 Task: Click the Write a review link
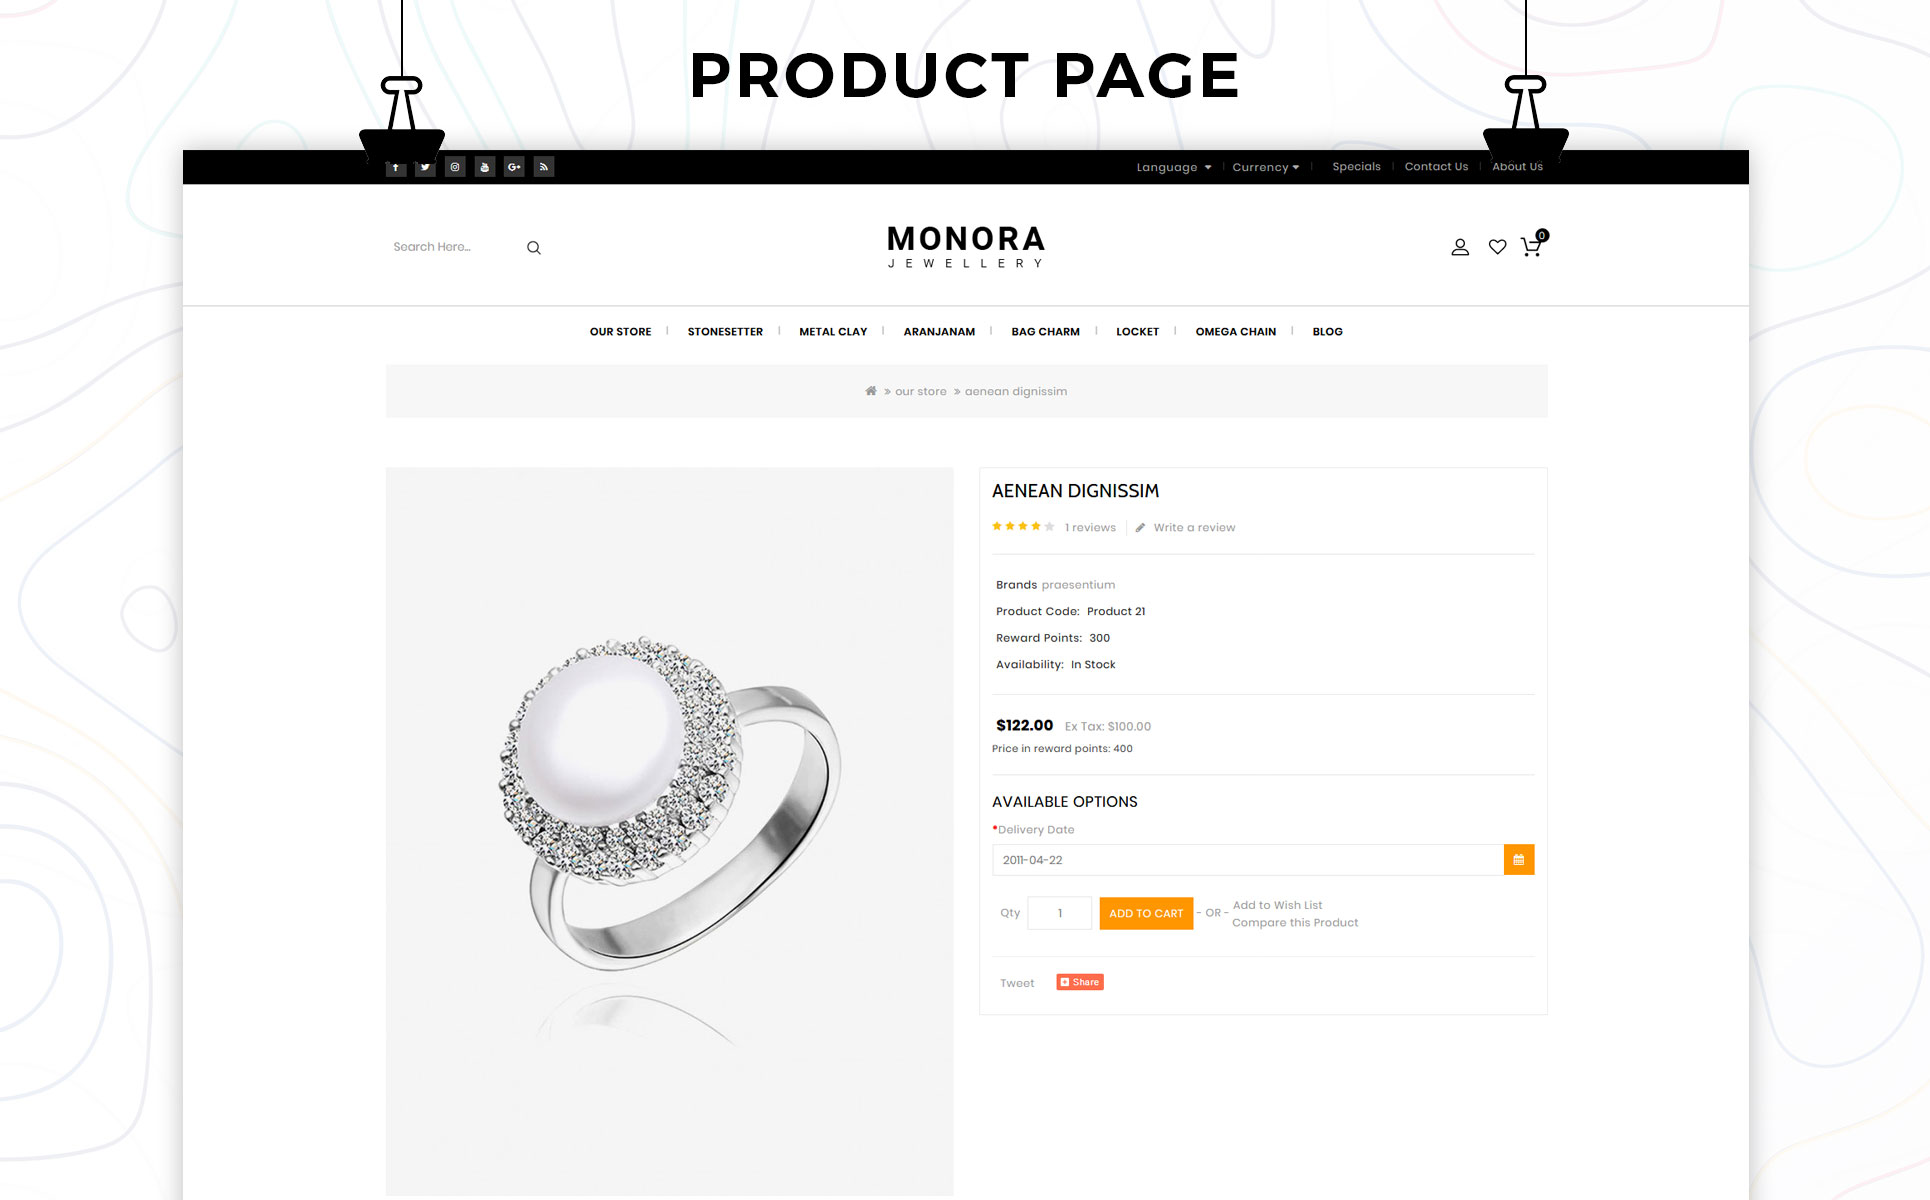1193,528
